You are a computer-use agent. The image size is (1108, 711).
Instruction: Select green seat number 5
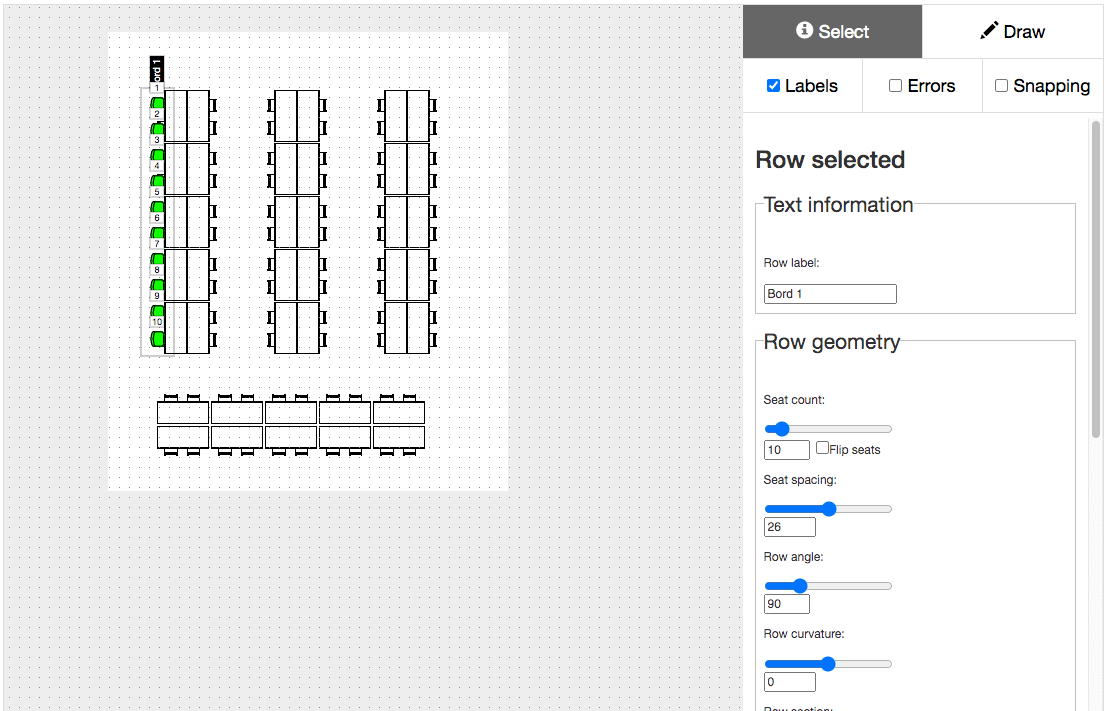(x=158, y=207)
